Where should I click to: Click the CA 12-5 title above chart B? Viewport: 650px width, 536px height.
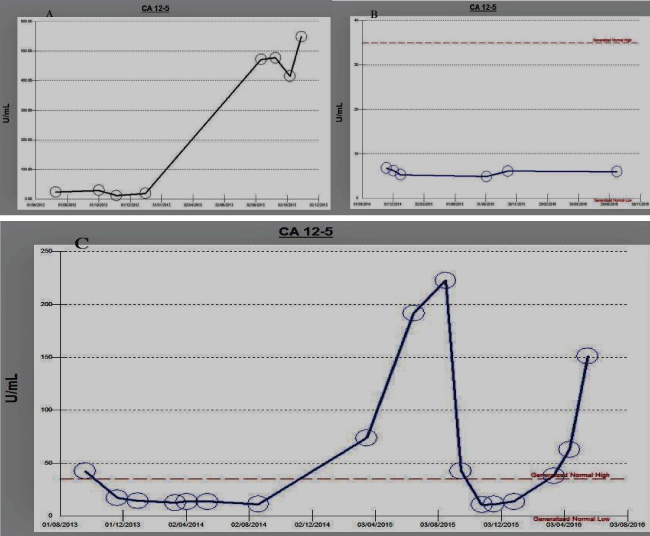click(483, 8)
